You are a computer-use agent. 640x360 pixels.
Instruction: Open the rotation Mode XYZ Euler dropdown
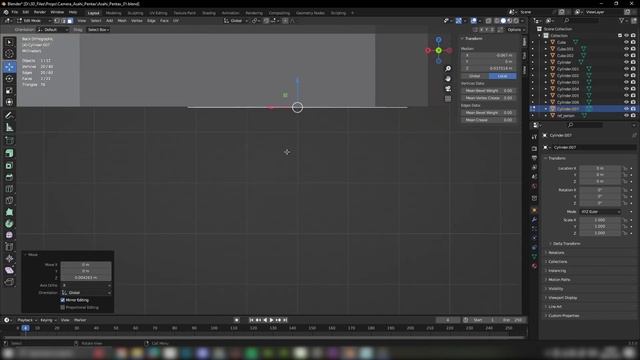click(600, 212)
